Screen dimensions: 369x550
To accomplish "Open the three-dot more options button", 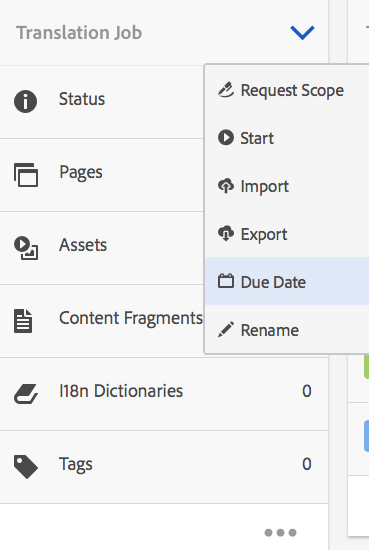I will coord(280,532).
